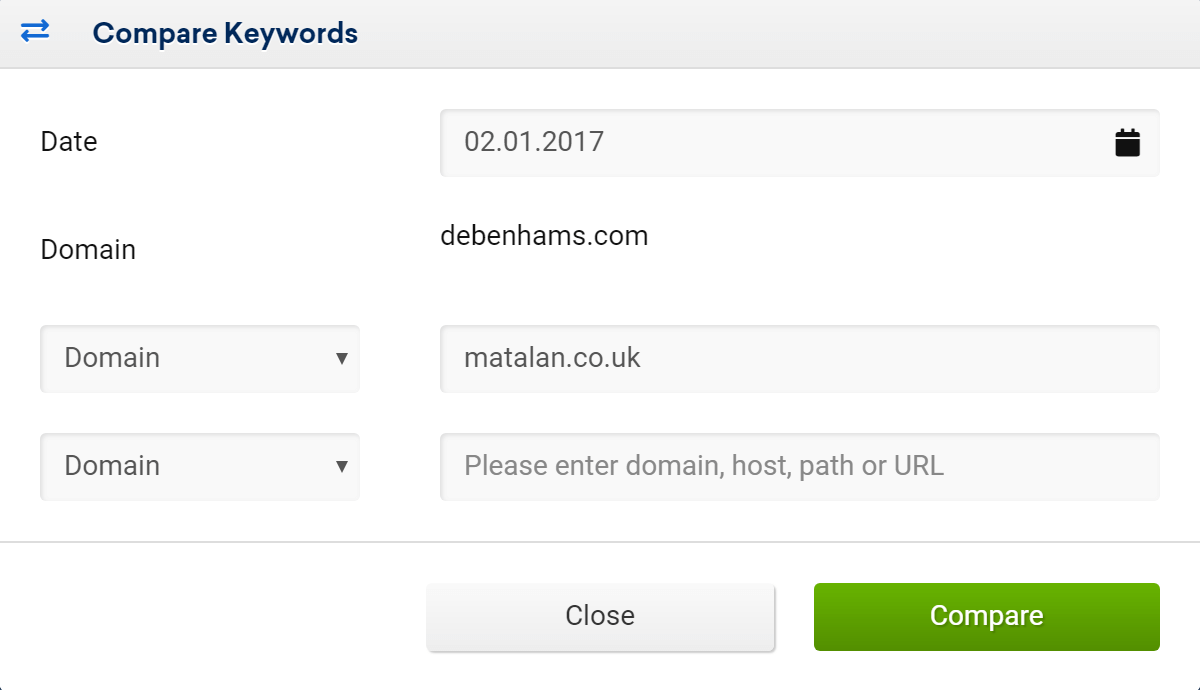This screenshot has width=1200, height=690.
Task: Open the Domain dropdown beside the empty field
Action: [x=200, y=466]
